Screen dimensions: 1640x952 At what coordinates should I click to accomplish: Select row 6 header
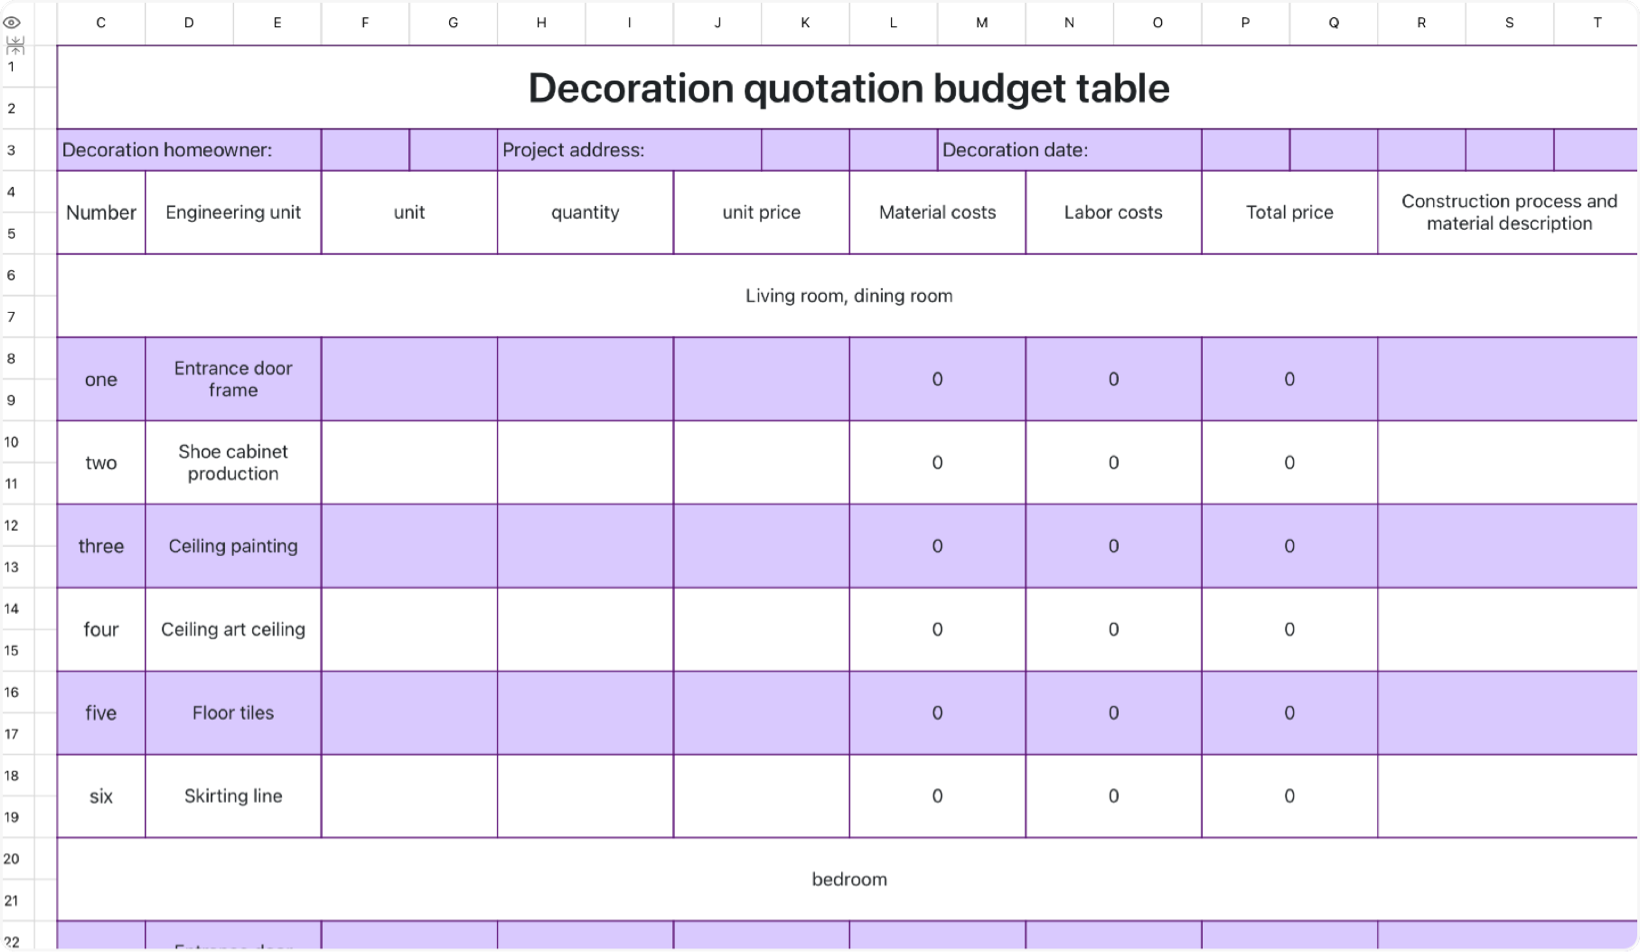click(x=12, y=275)
